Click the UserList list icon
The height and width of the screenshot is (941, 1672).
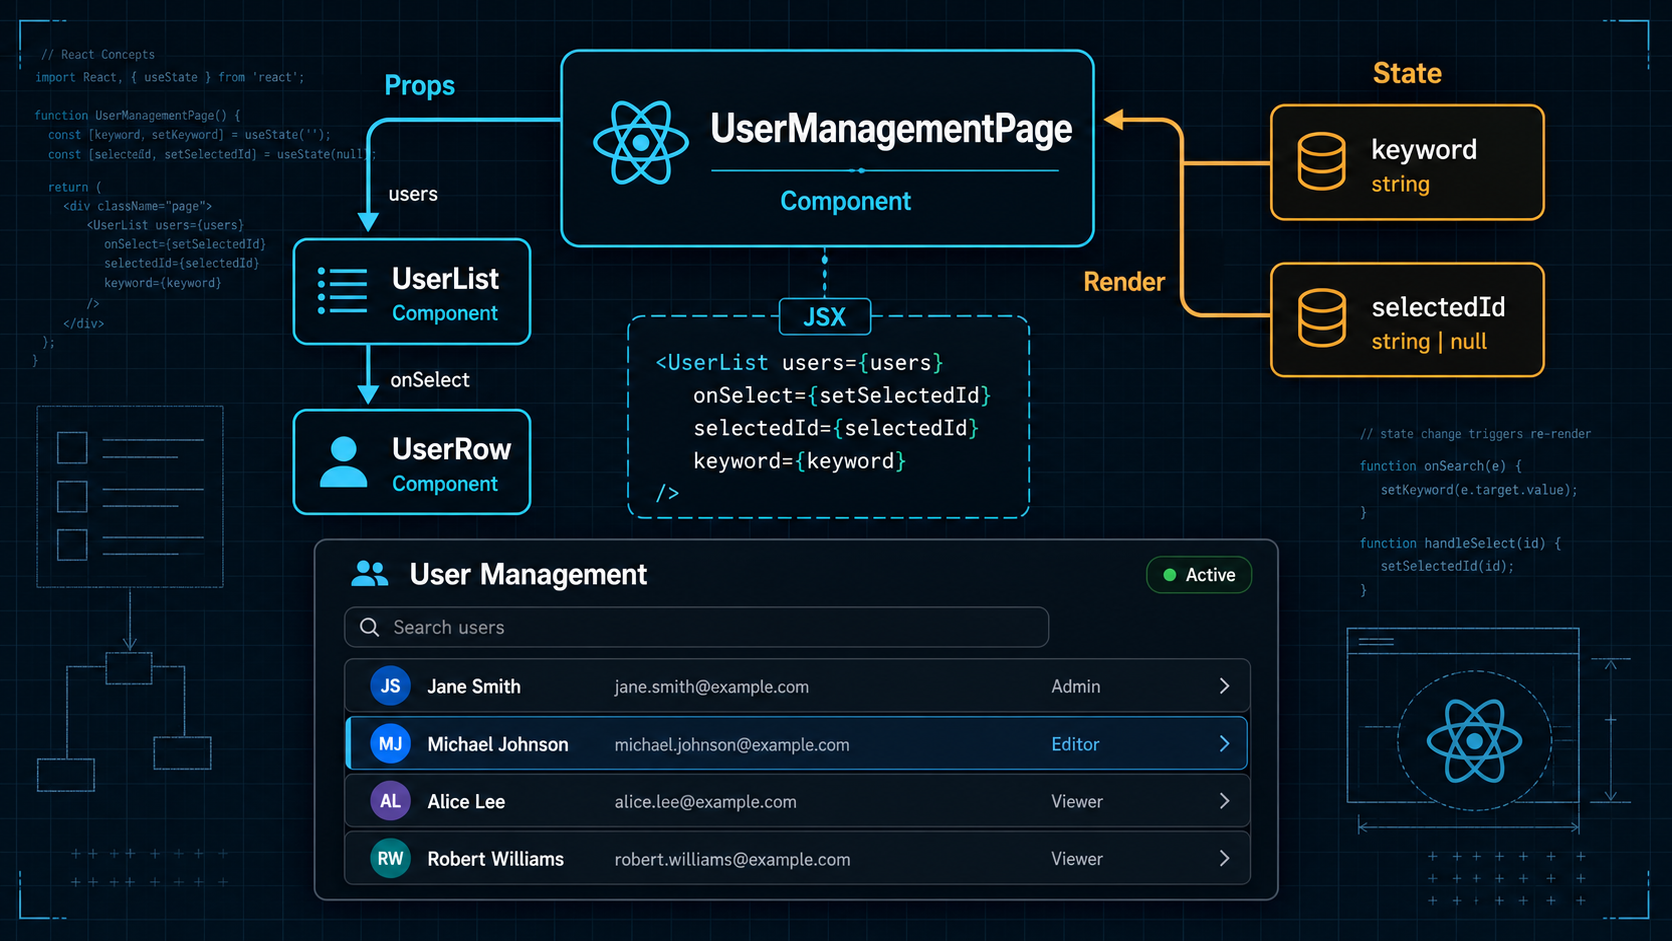tap(342, 291)
